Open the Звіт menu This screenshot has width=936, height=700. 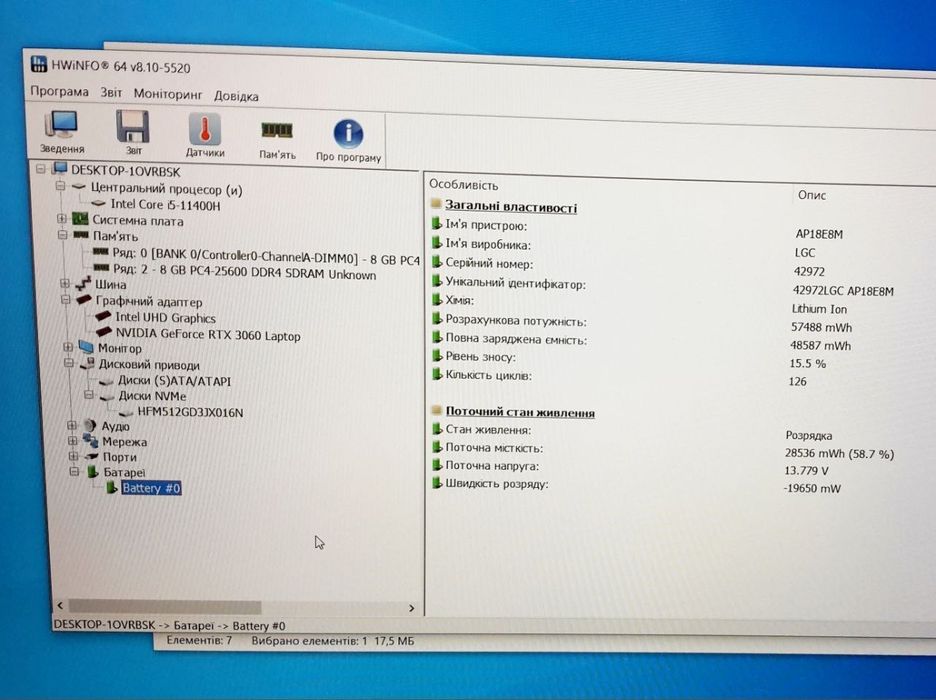pyautogui.click(x=111, y=92)
